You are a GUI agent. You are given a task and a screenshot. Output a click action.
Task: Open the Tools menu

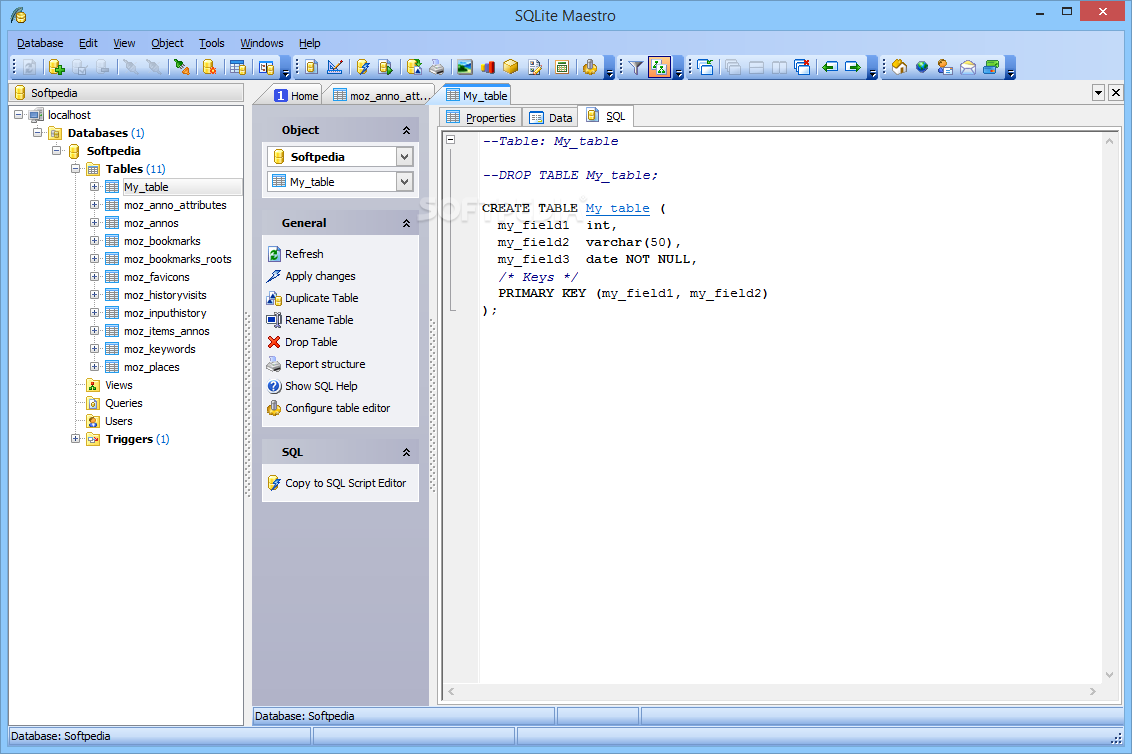tap(211, 43)
